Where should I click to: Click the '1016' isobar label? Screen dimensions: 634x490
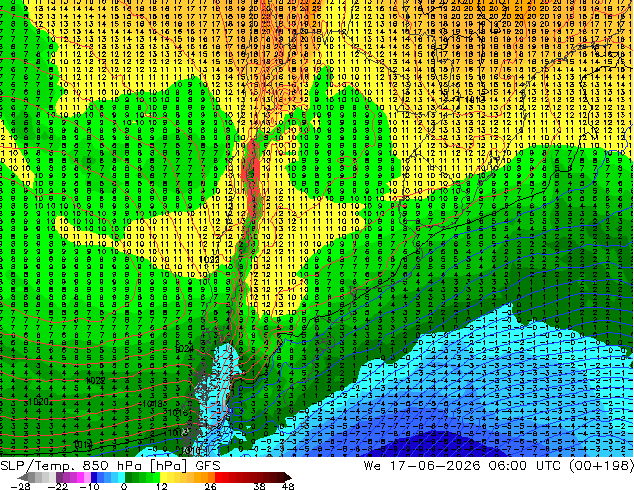178,412
